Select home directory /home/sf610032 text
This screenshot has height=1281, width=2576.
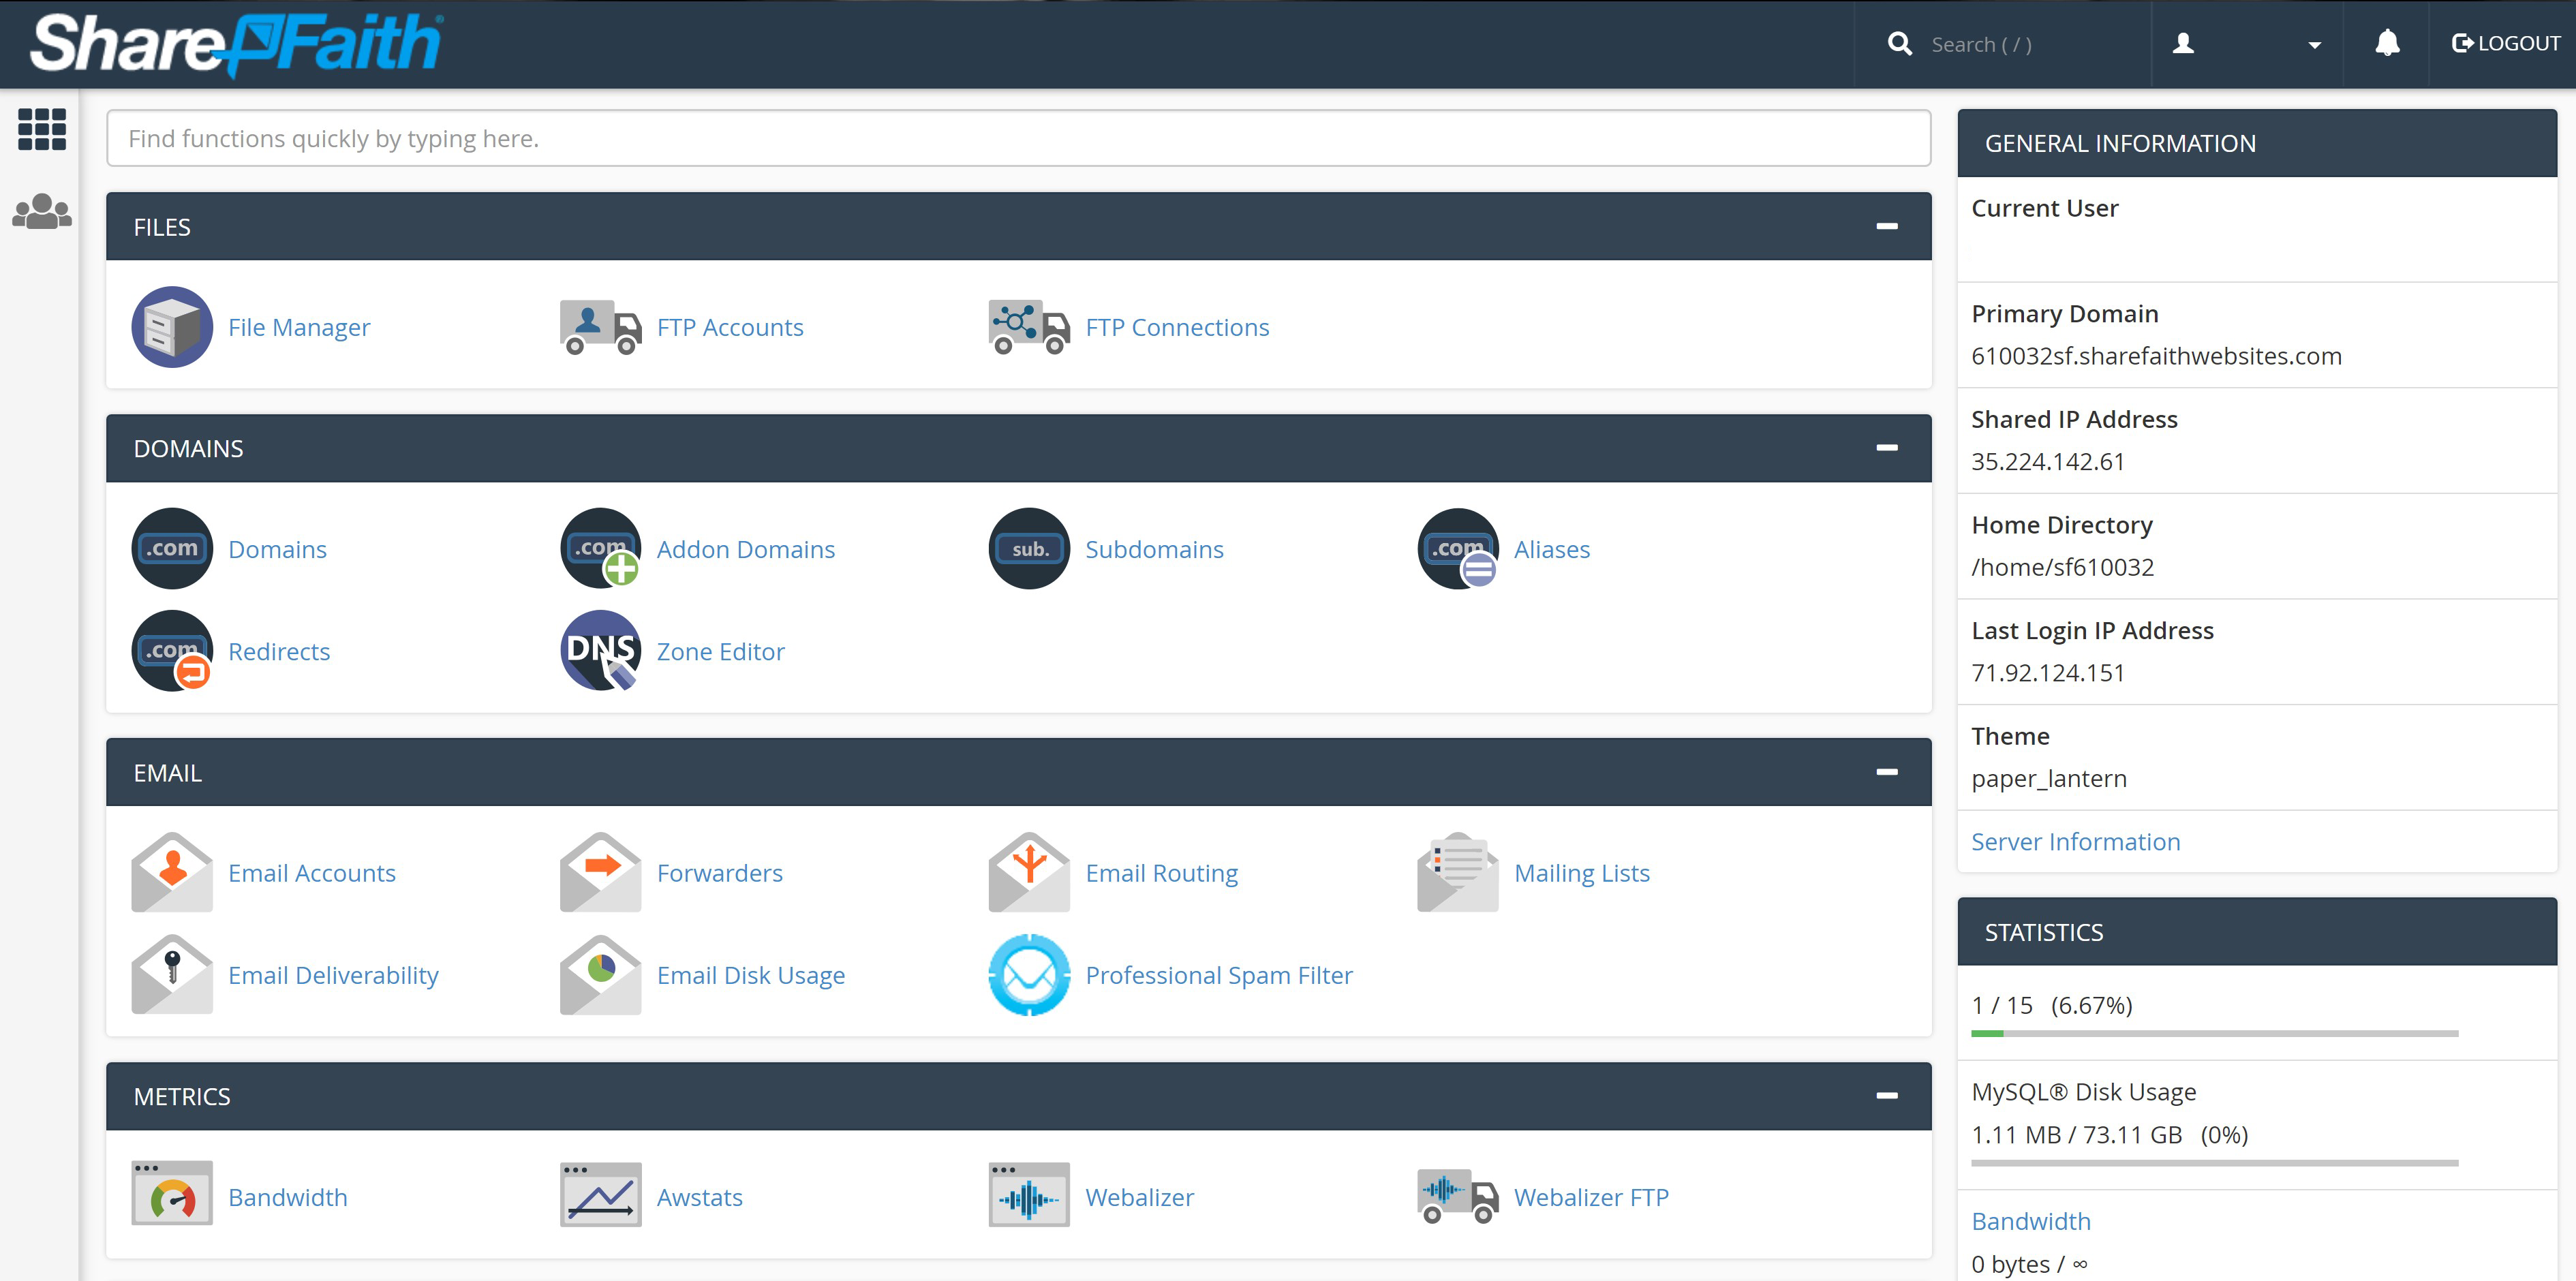[2062, 568]
